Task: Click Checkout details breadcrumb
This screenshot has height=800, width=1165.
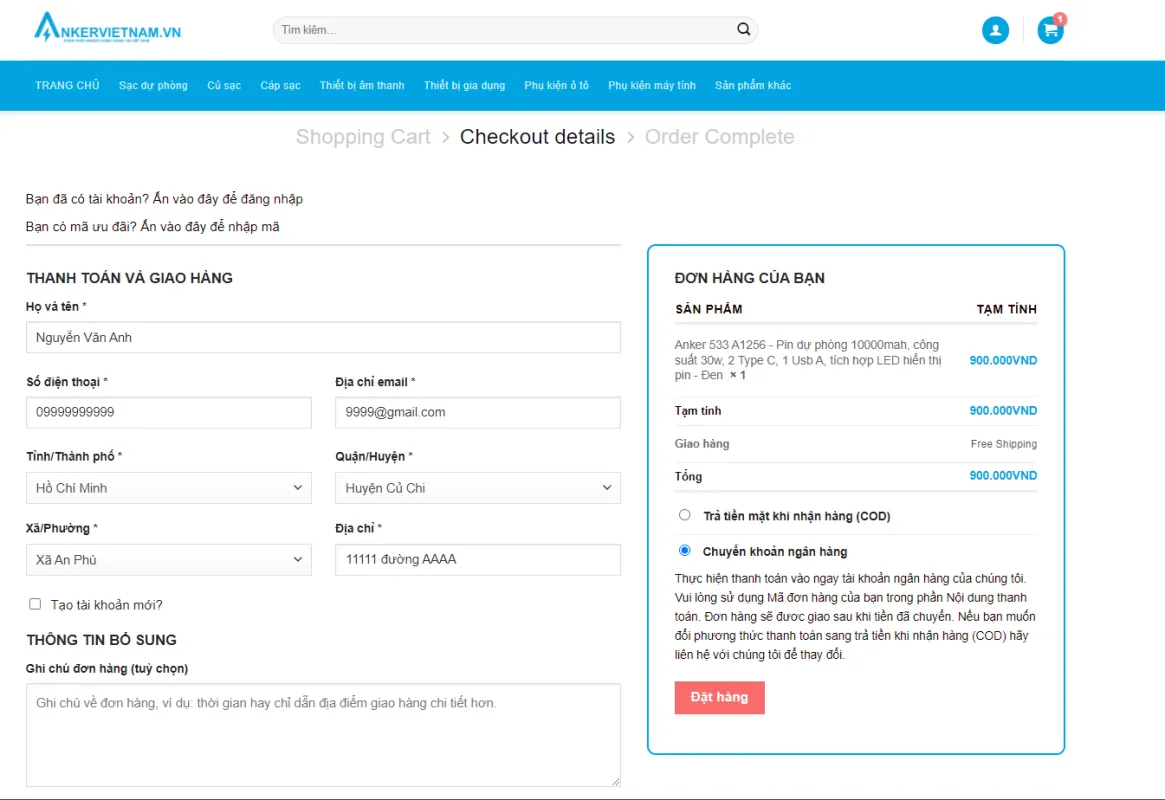Action: point(537,137)
